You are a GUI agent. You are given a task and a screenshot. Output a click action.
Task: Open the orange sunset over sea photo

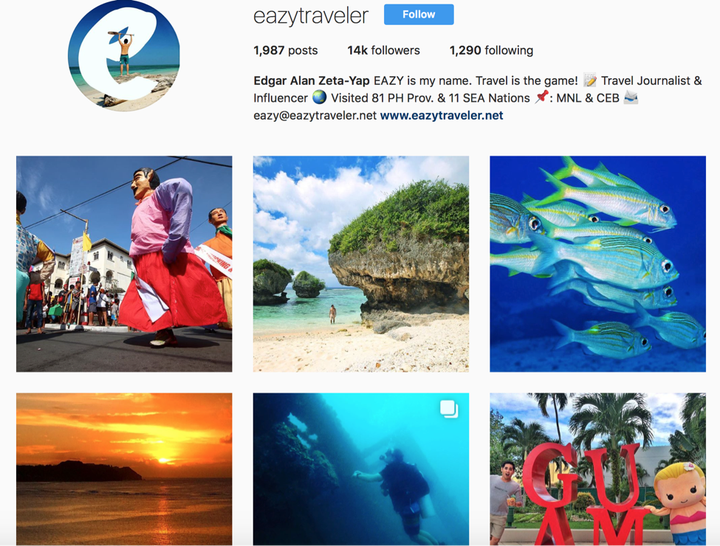click(x=124, y=469)
